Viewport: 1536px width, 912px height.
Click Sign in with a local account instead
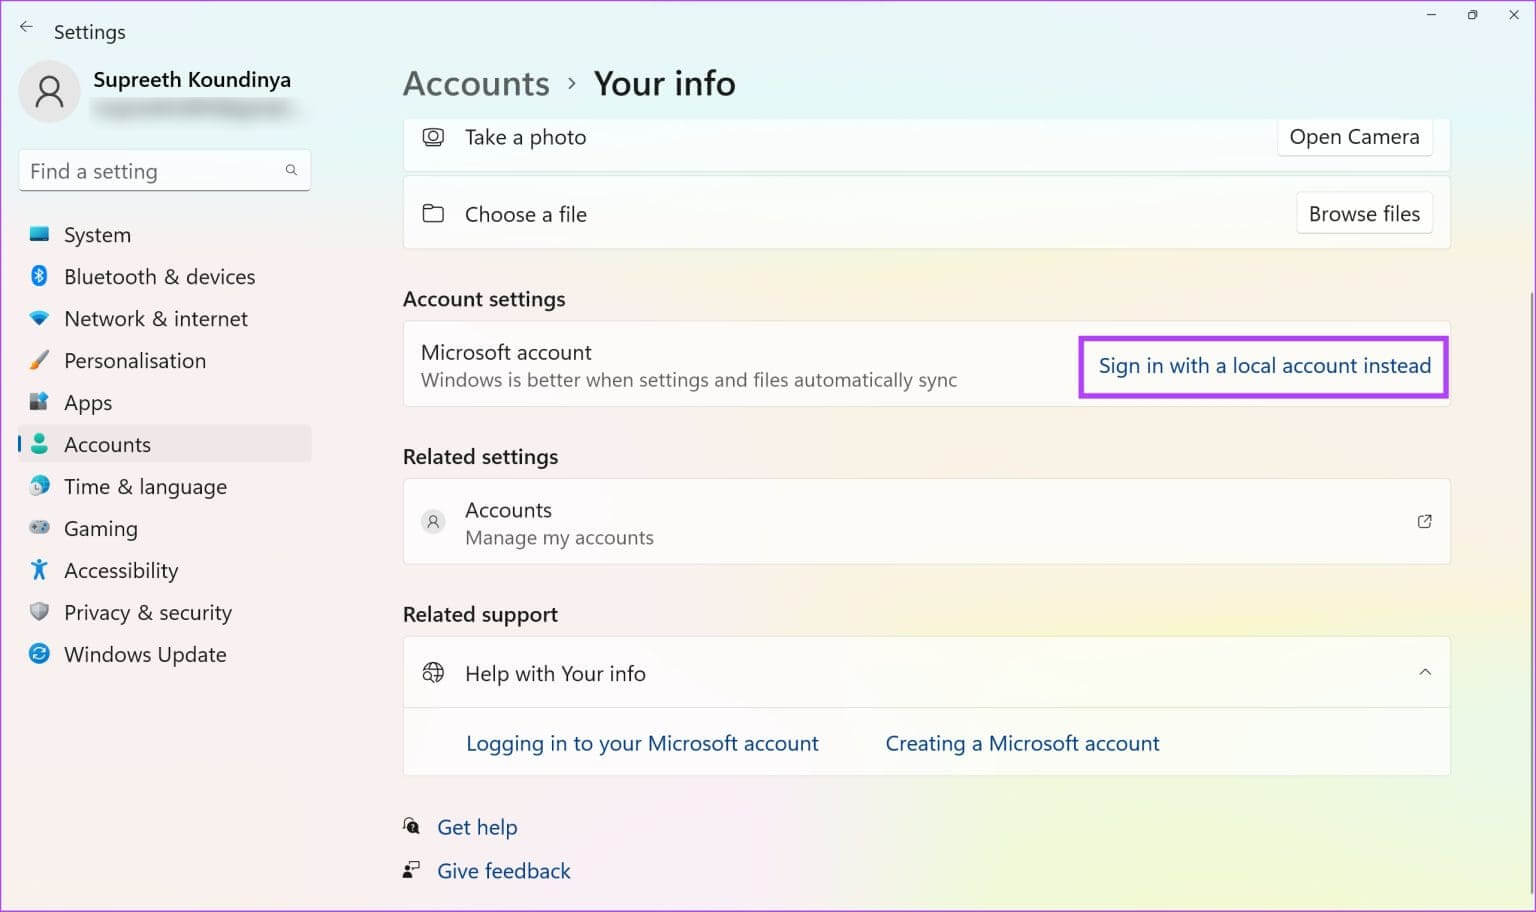click(1264, 366)
